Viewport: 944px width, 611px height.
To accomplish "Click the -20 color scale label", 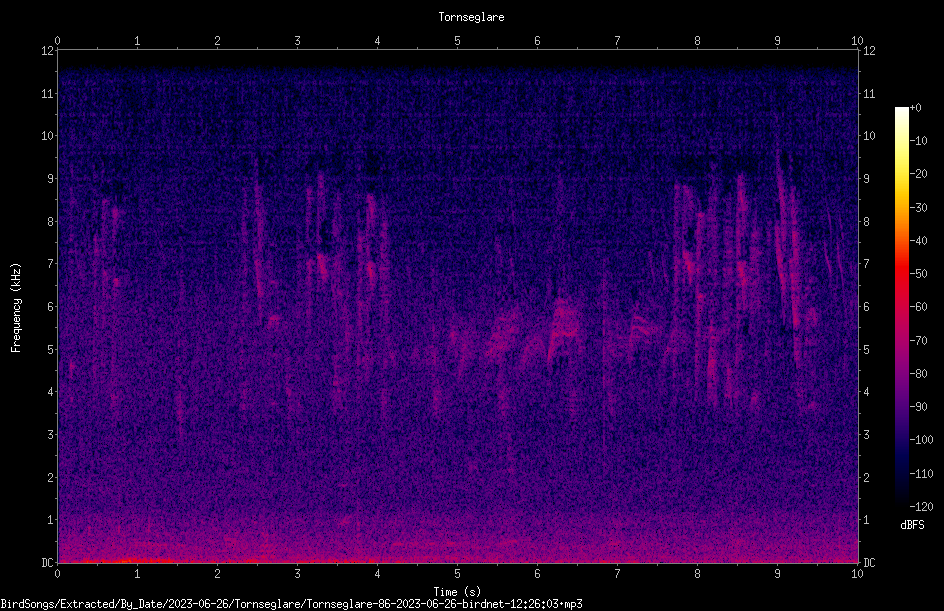I will (919, 174).
